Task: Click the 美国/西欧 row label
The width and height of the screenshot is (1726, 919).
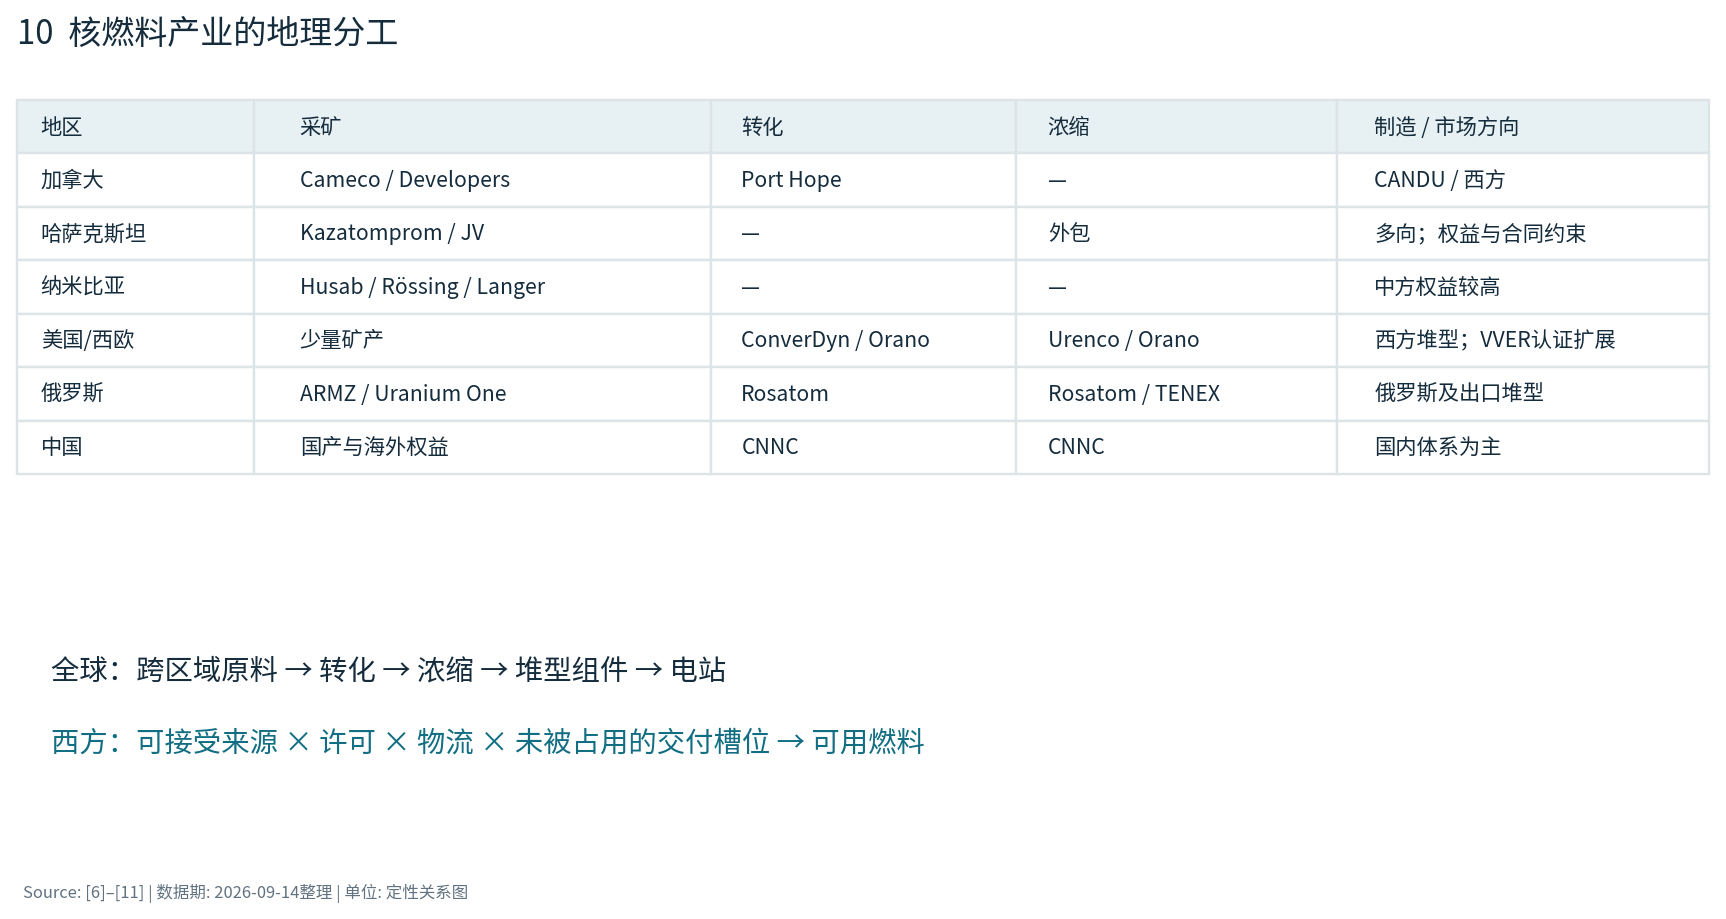Action: (x=135, y=340)
